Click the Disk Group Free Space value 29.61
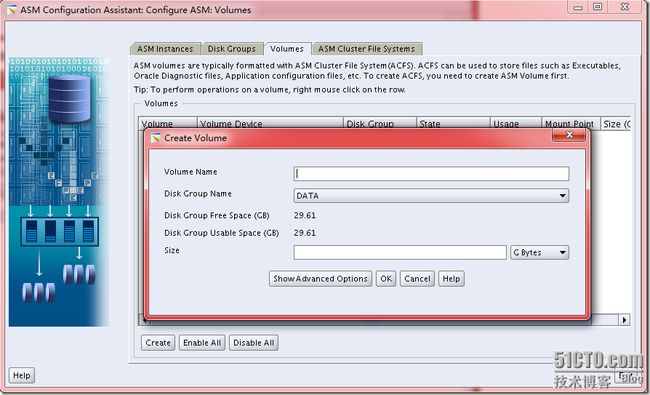This screenshot has height=395, width=650. tap(305, 216)
